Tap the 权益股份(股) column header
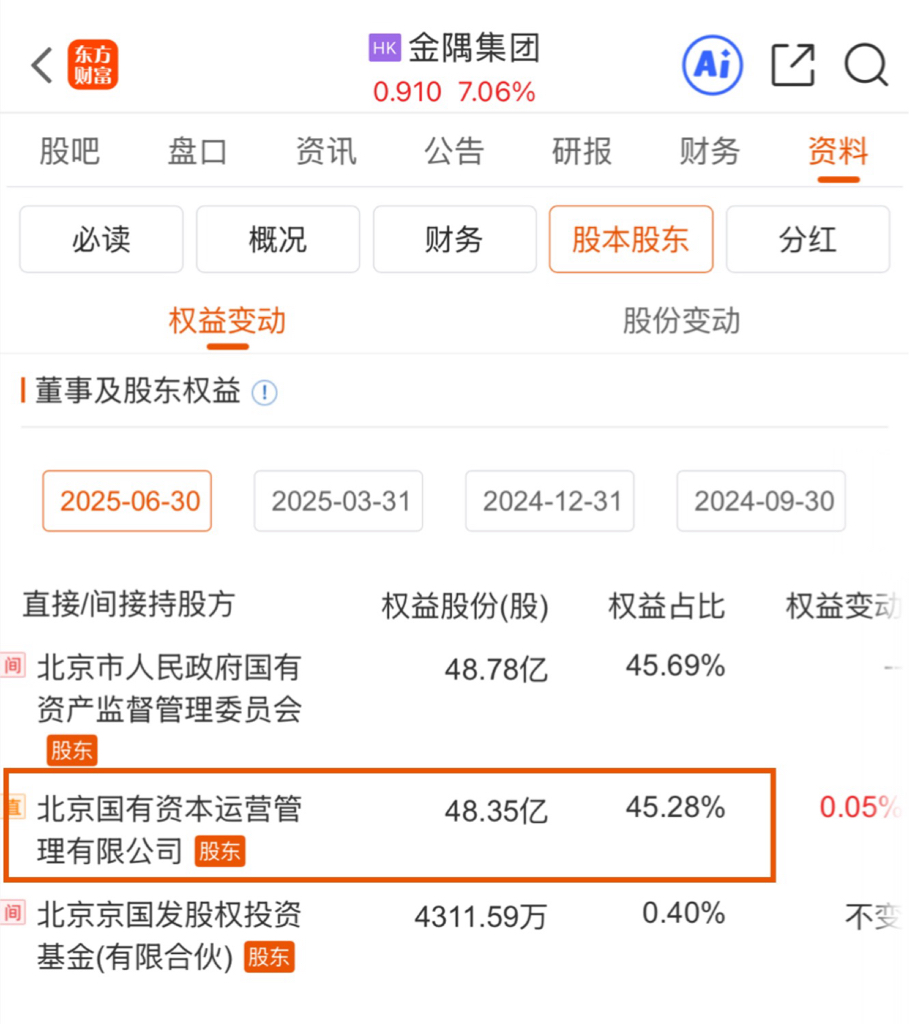The image size is (909, 1024). click(x=465, y=607)
